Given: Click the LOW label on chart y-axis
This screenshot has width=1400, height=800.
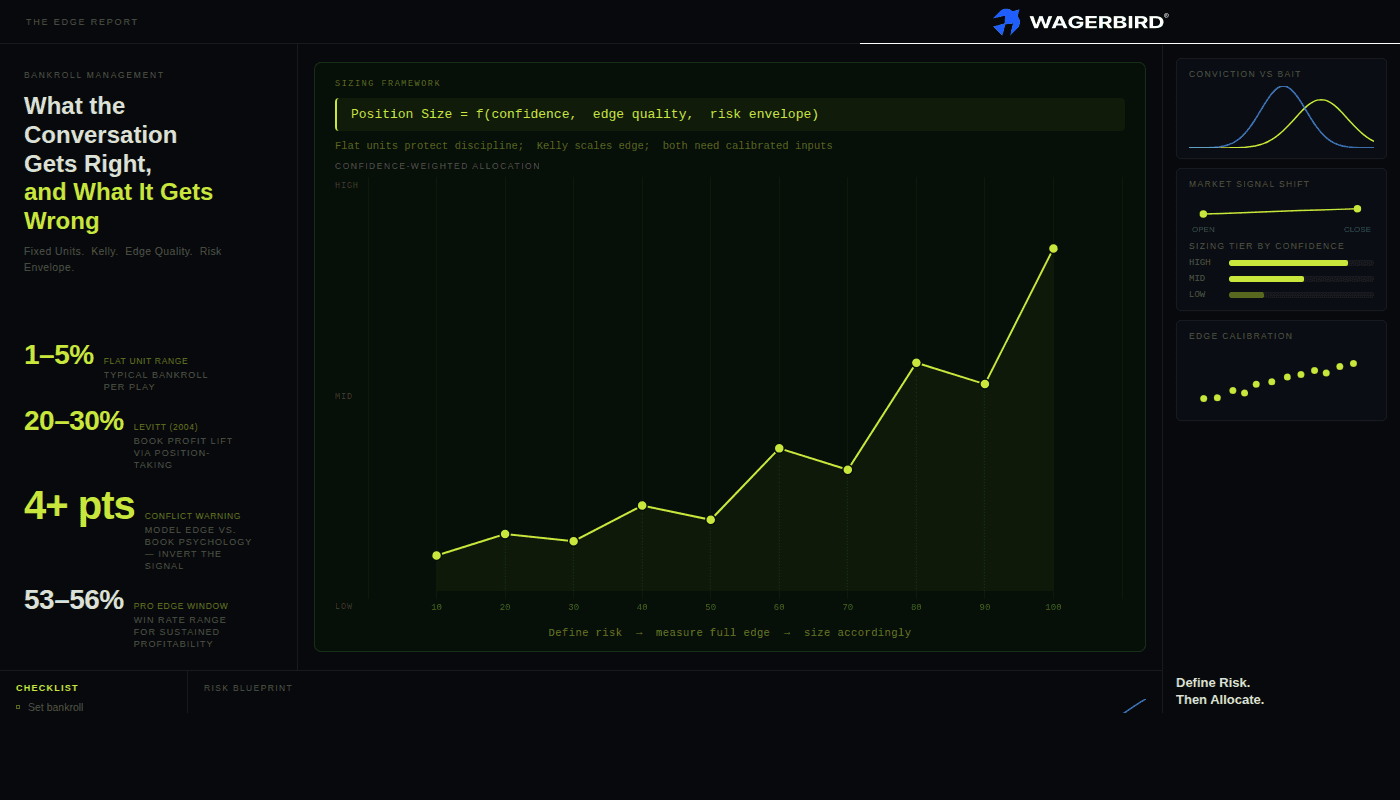Looking at the screenshot, I should pyautogui.click(x=344, y=606).
